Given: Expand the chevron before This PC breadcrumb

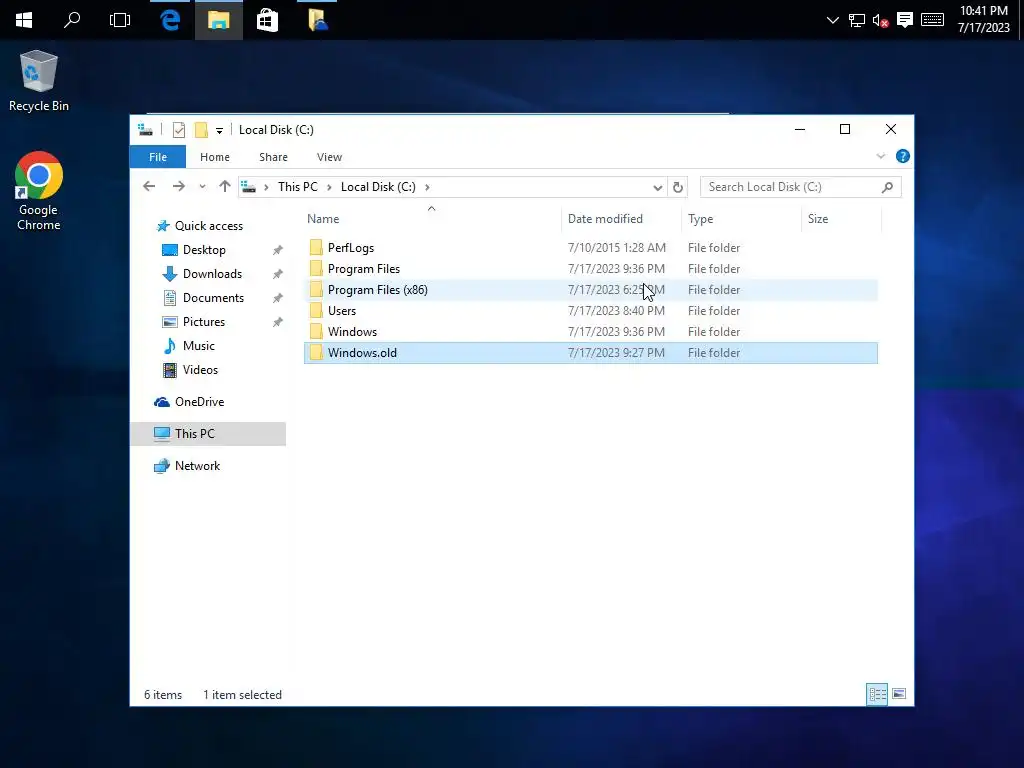Looking at the screenshot, I should point(266,187).
